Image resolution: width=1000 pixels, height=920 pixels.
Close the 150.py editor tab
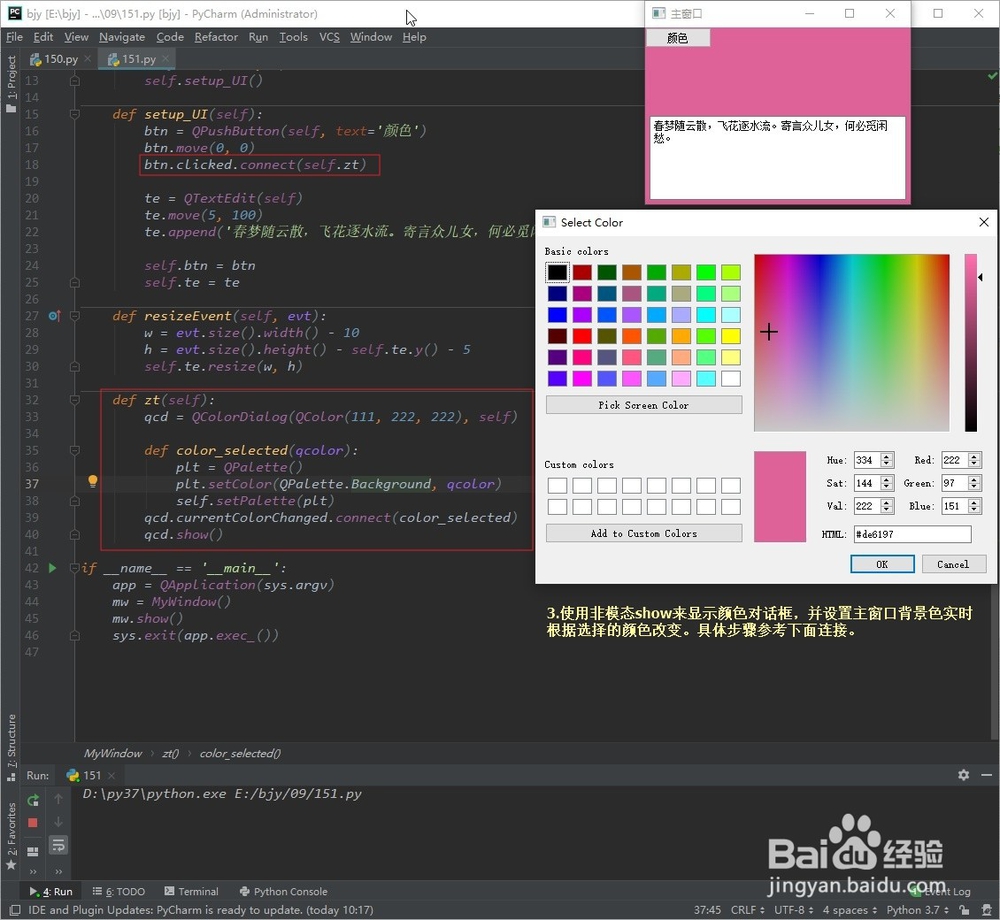click(87, 59)
